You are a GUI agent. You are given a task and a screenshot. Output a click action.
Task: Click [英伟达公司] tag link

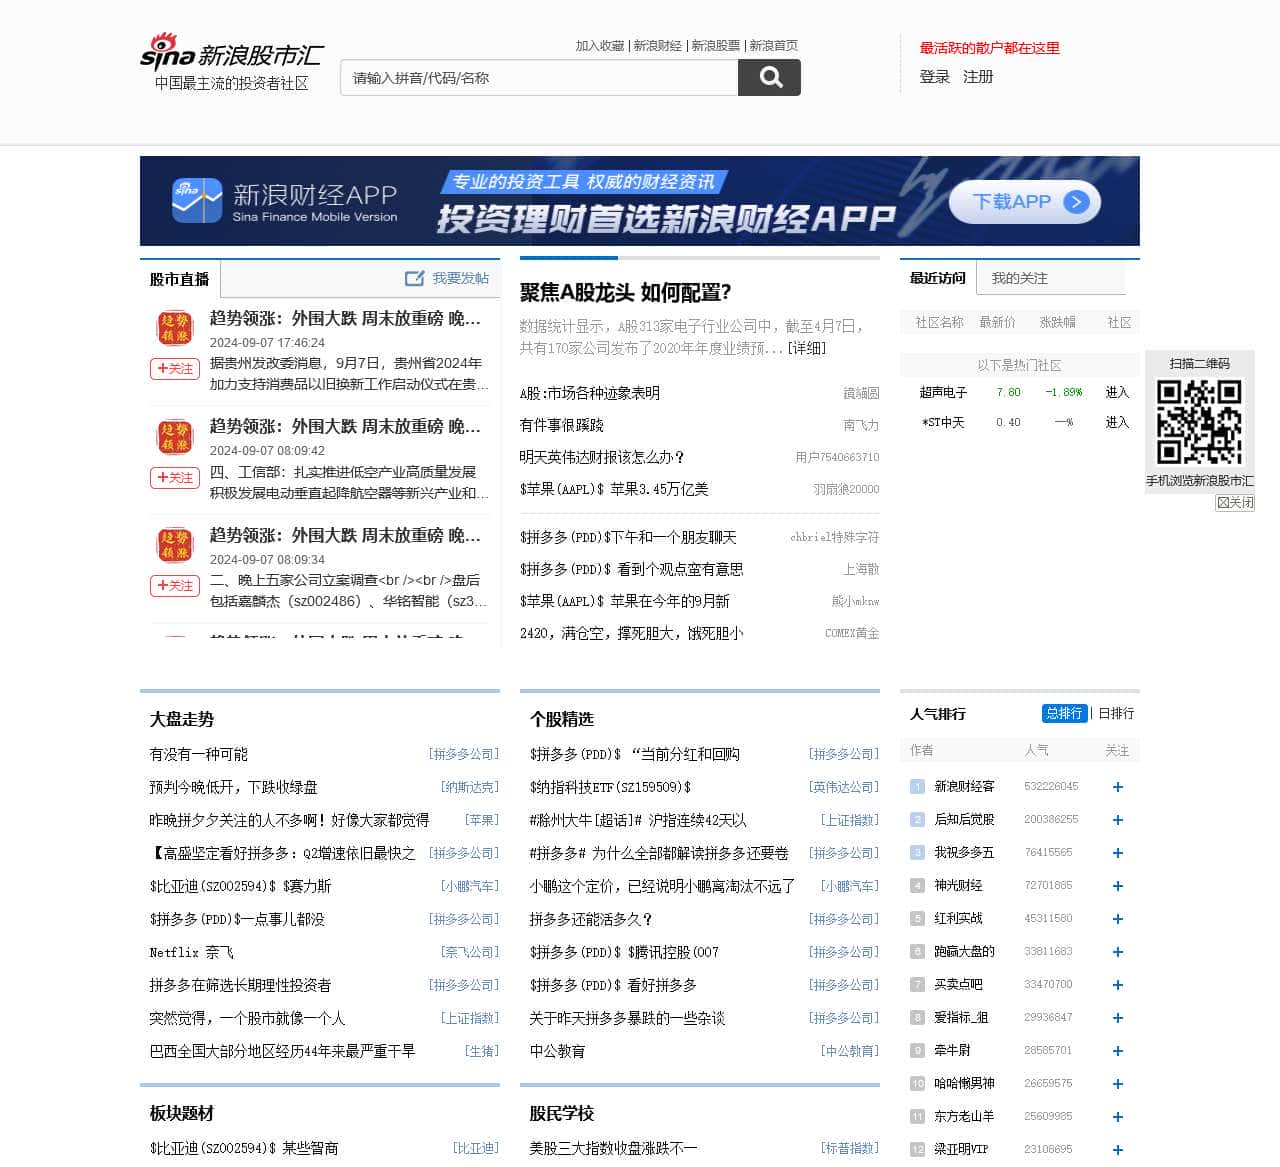click(x=844, y=788)
